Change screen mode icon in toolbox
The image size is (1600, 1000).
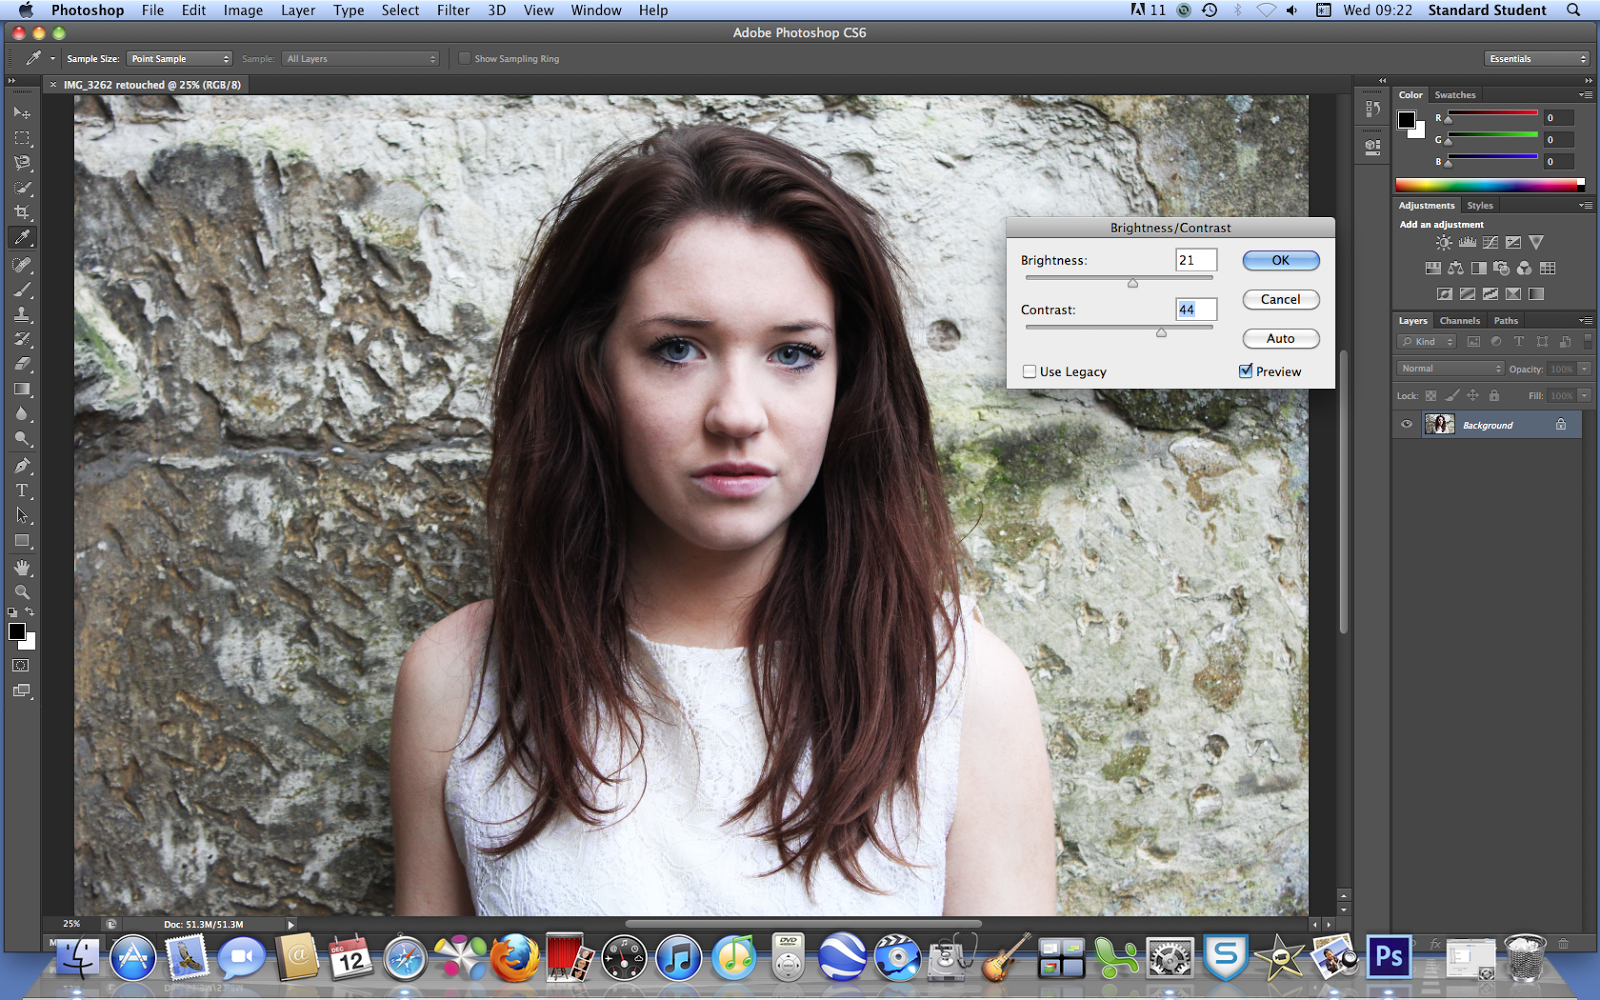[21, 690]
